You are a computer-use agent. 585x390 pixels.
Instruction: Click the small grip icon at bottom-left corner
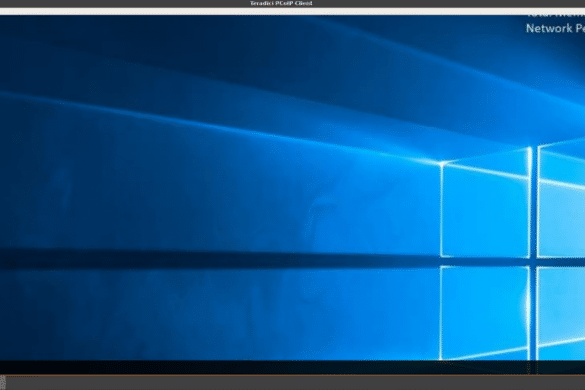point(3,383)
